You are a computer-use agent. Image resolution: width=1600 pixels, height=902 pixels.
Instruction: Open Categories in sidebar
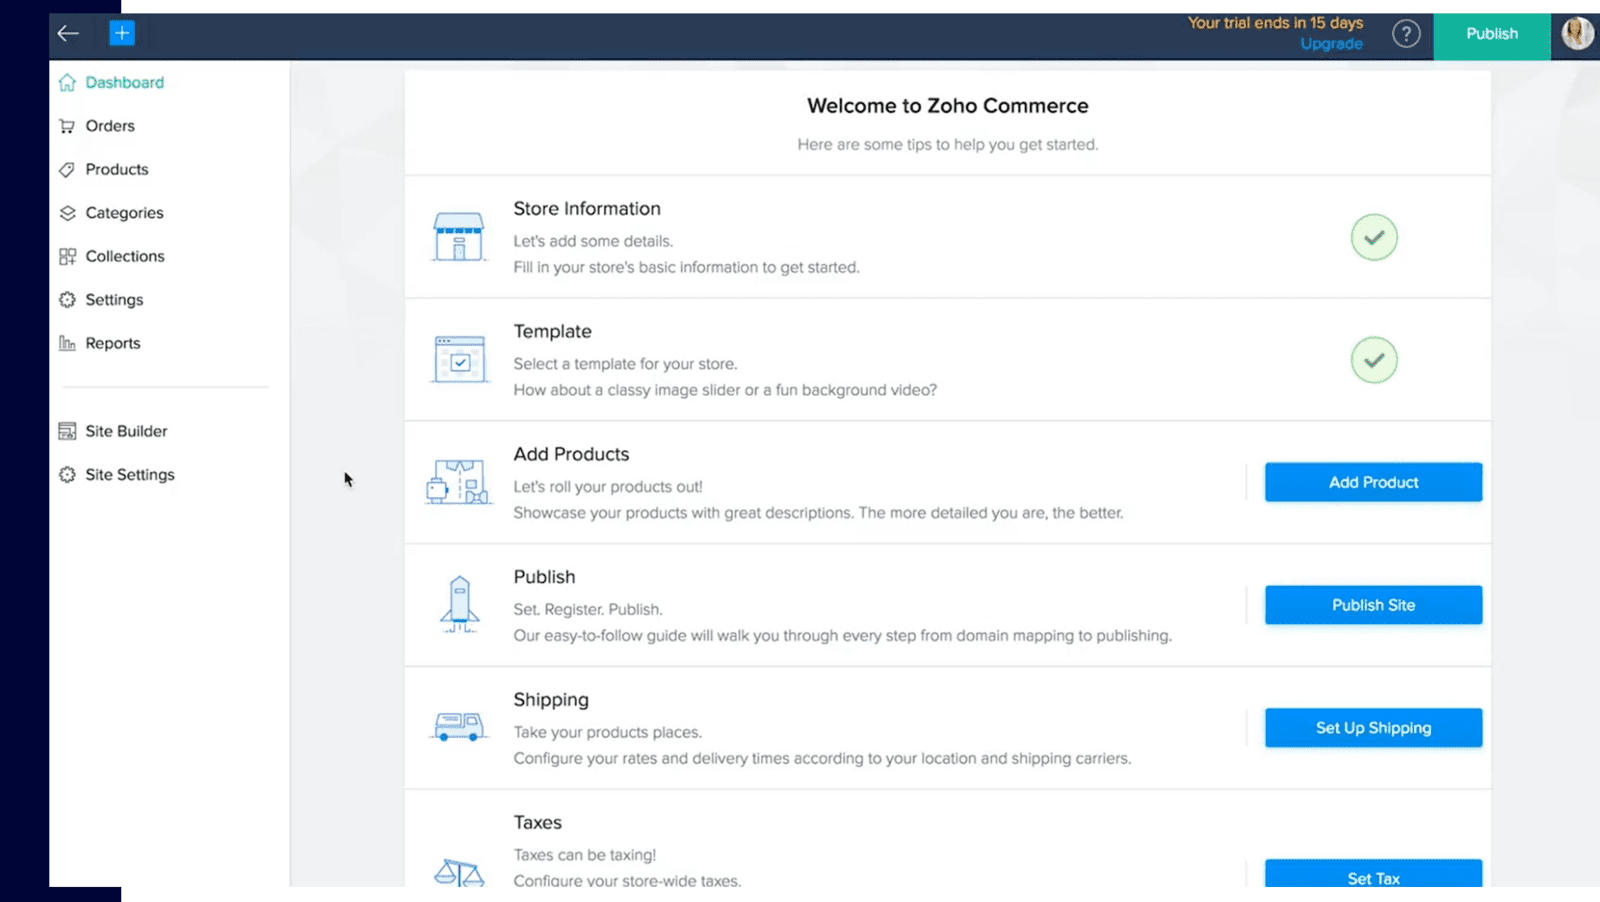(x=124, y=213)
